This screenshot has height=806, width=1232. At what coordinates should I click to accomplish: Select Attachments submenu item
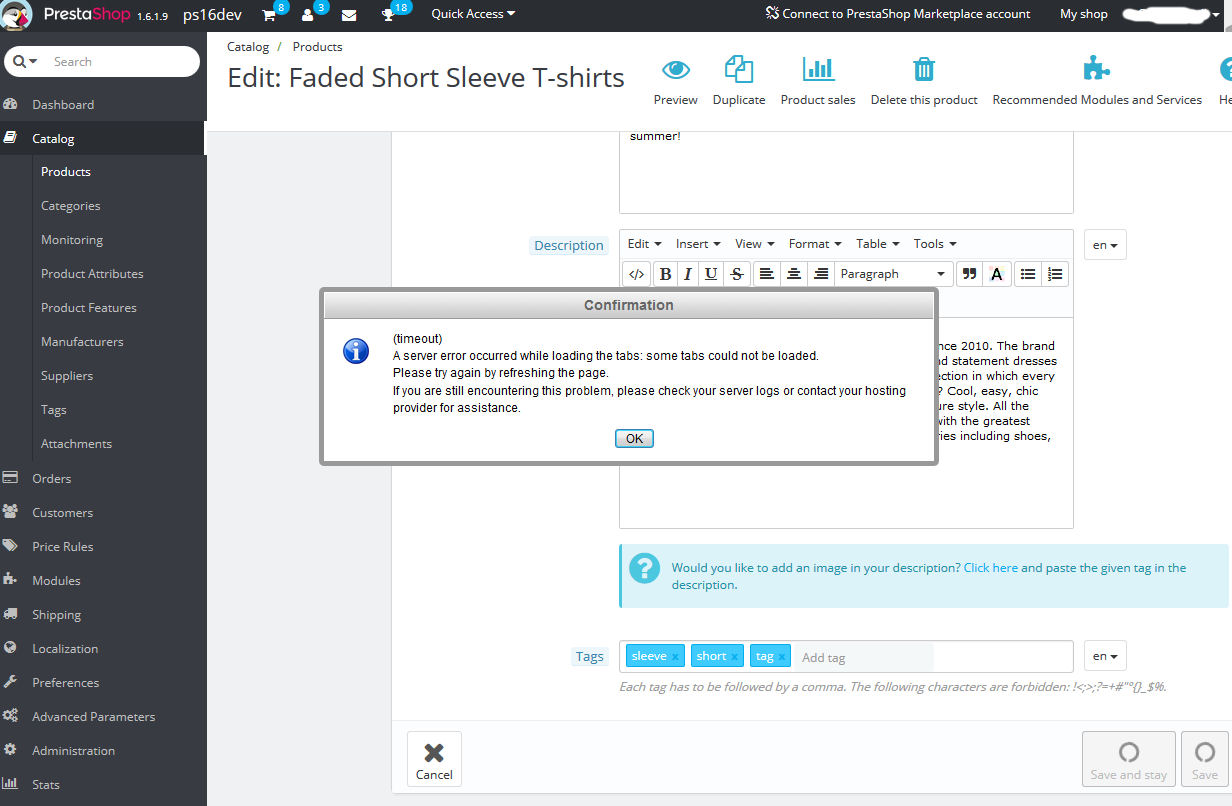point(76,444)
